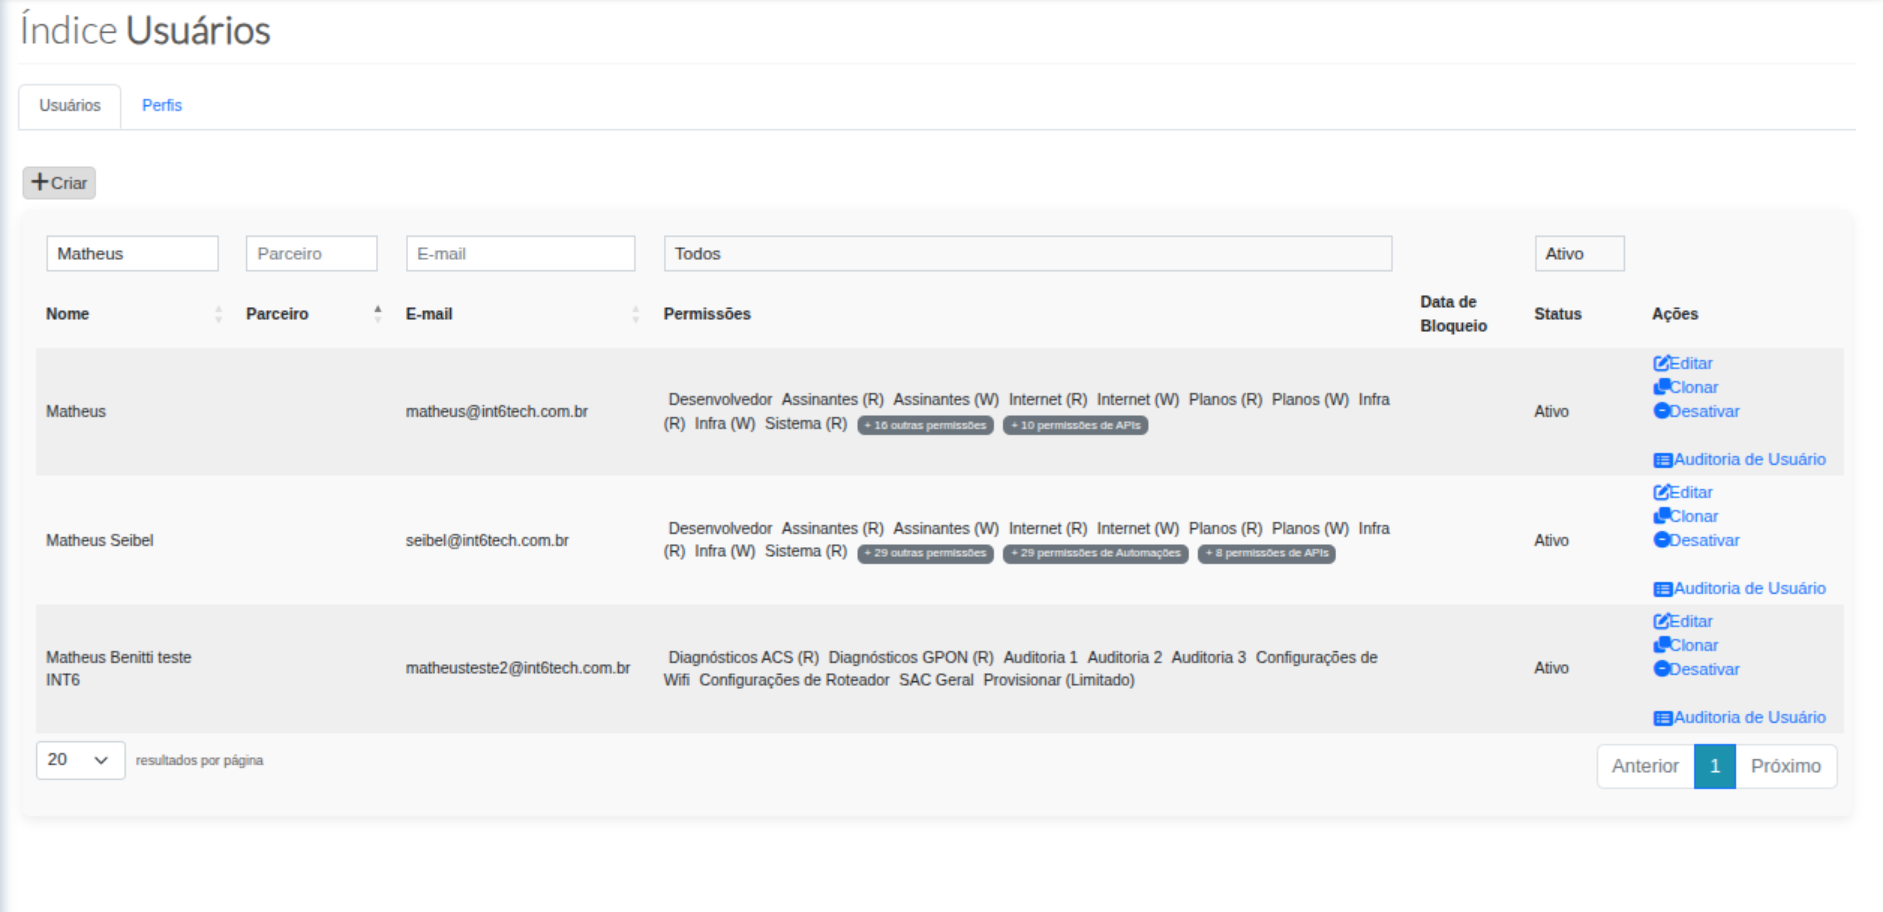Image resolution: width=1883 pixels, height=912 pixels.
Task: Open the Todos permissions filter dropdown
Action: coord(1028,254)
